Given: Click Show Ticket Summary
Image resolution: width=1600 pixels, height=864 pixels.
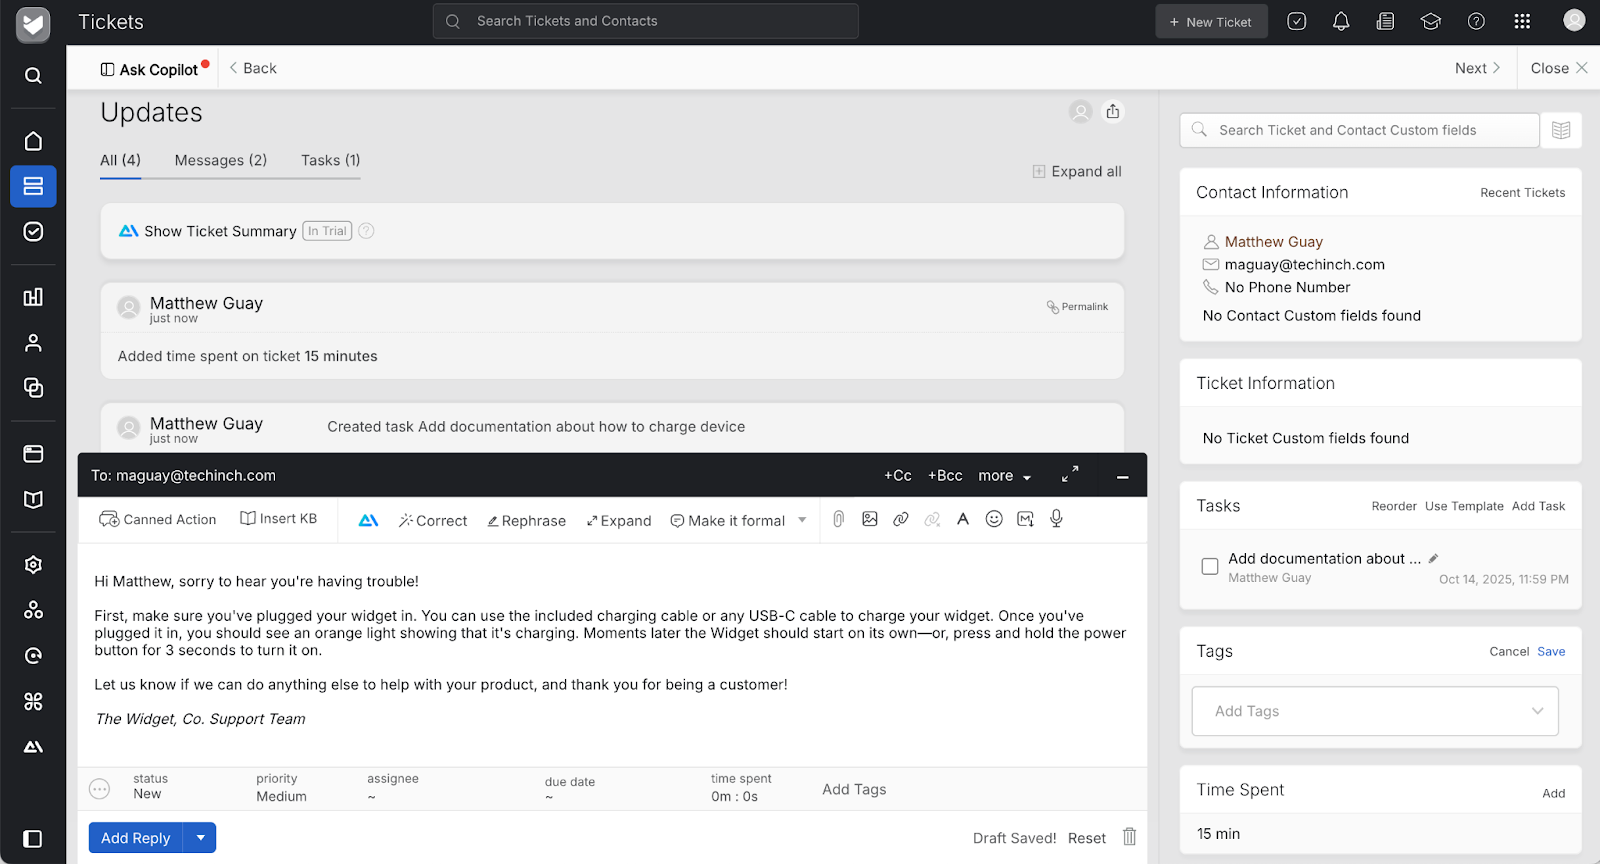Looking at the screenshot, I should [x=220, y=231].
